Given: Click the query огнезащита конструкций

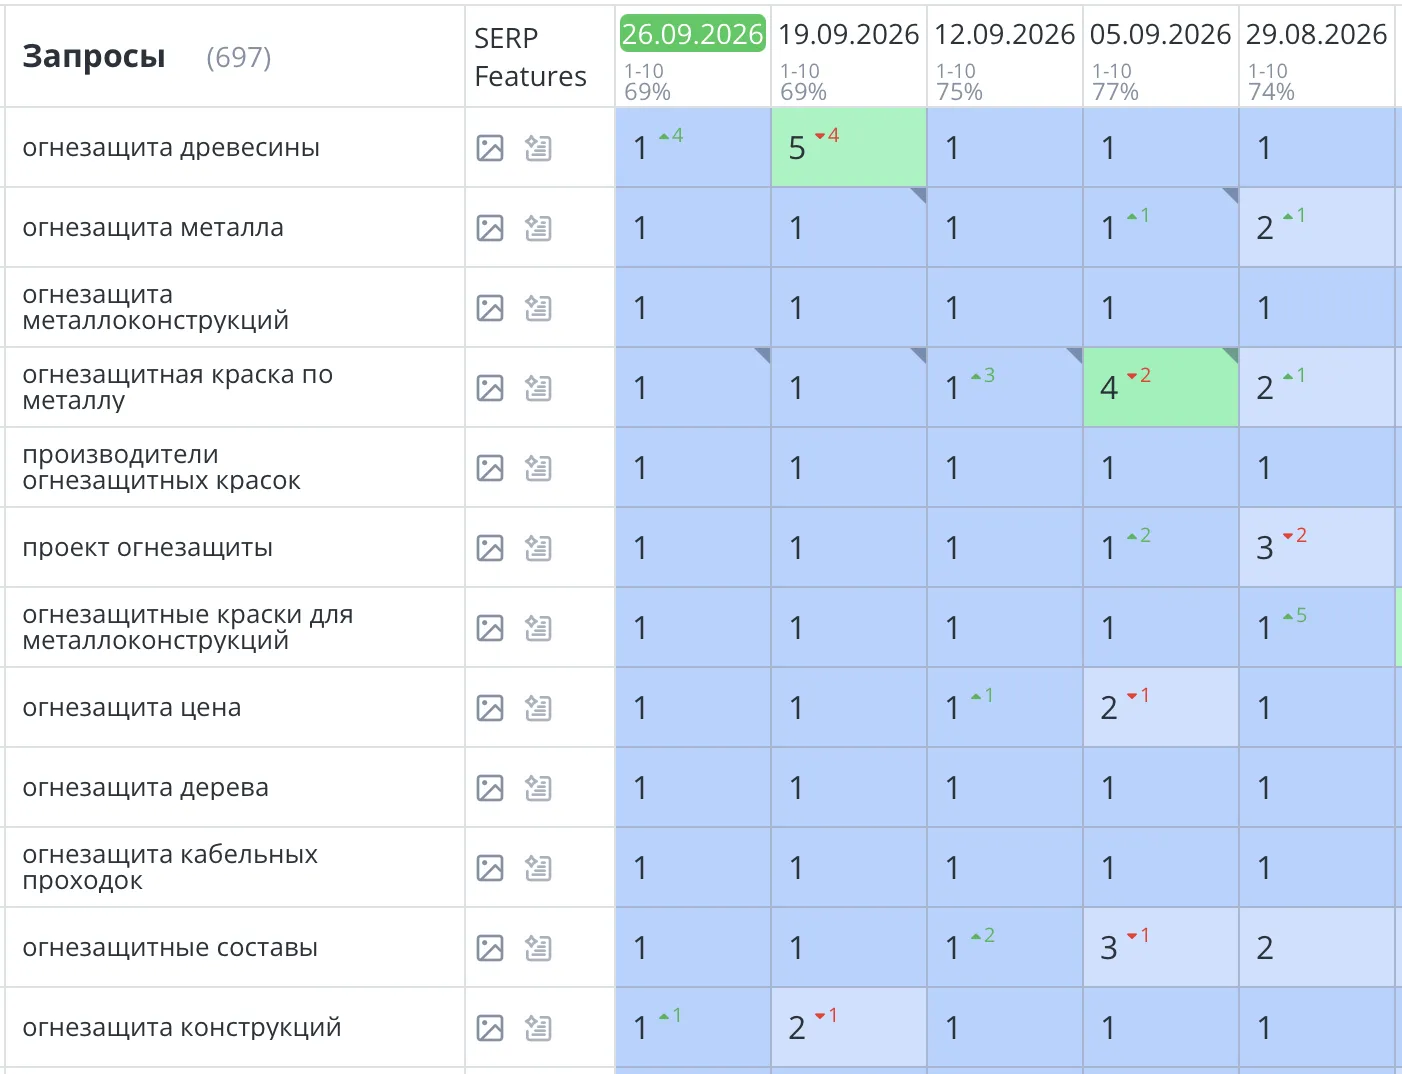Looking at the screenshot, I should point(182,1028).
